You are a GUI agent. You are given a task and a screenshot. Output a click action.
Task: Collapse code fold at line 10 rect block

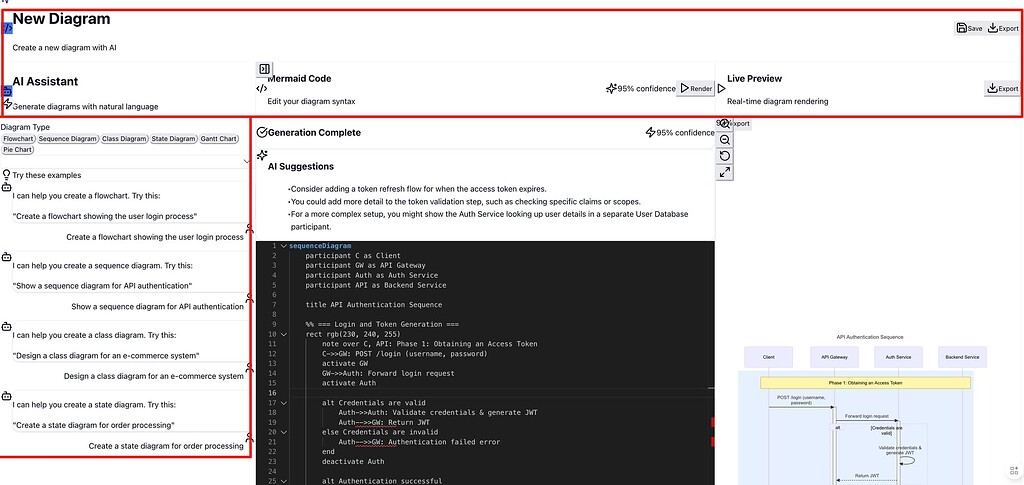point(283,334)
